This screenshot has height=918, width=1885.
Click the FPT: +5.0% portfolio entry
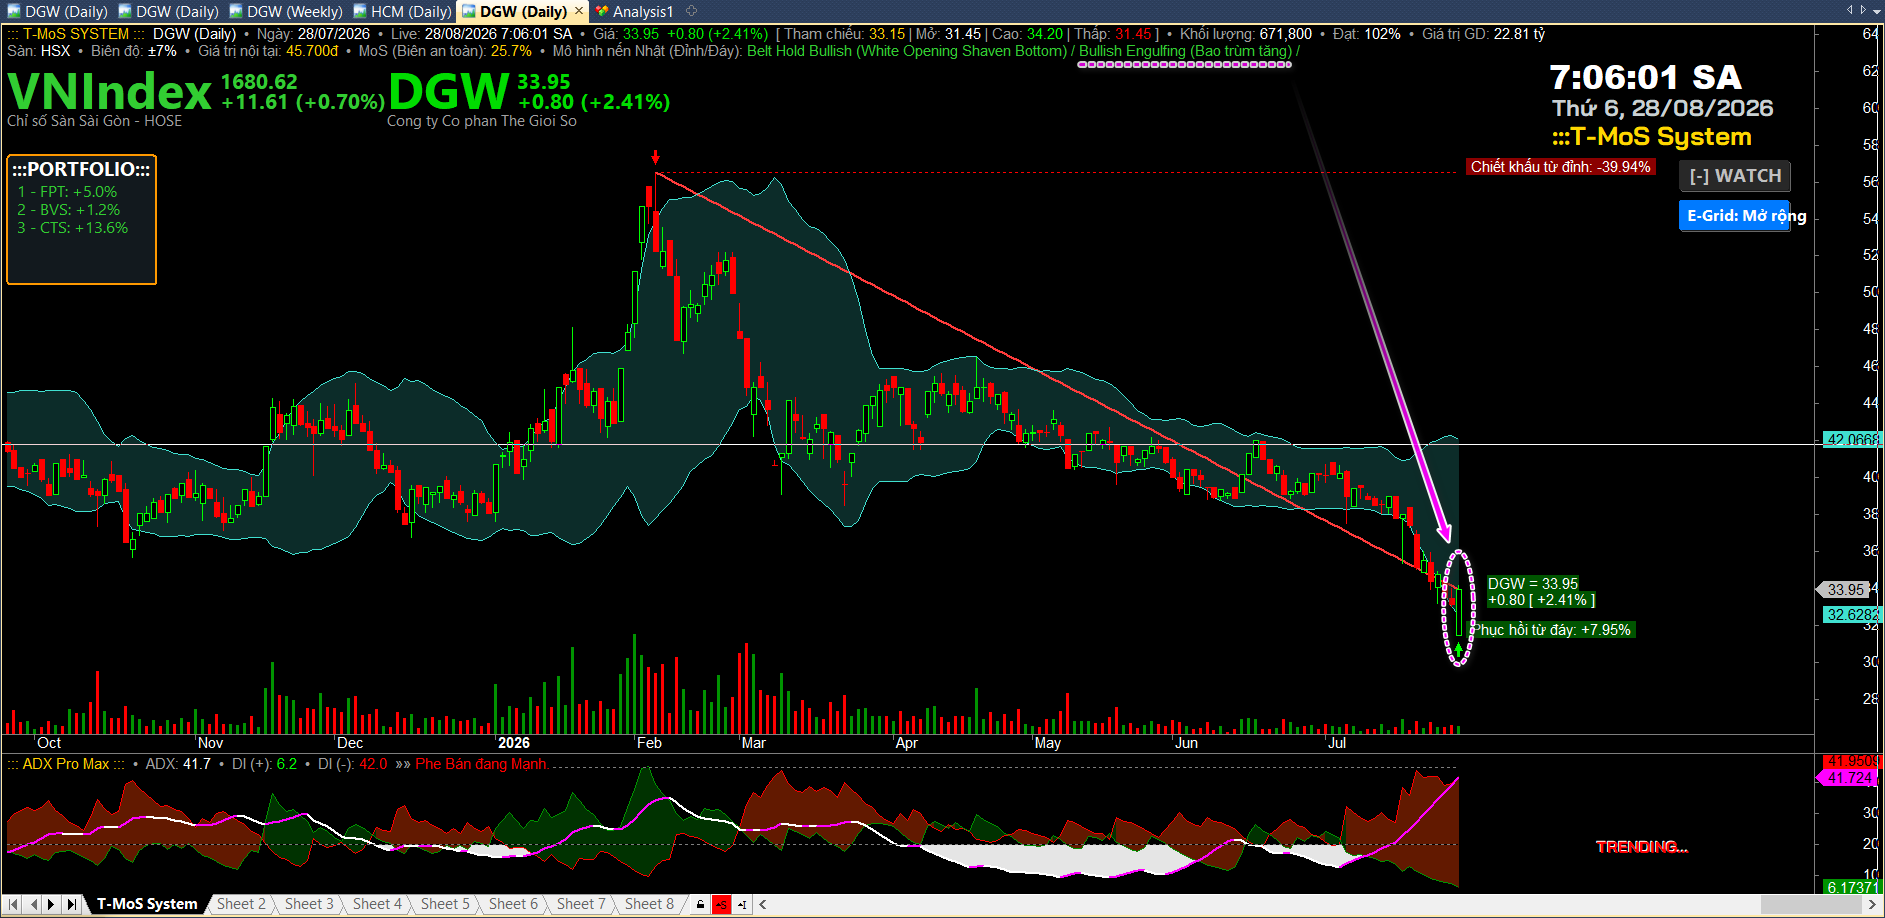pyautogui.click(x=67, y=192)
